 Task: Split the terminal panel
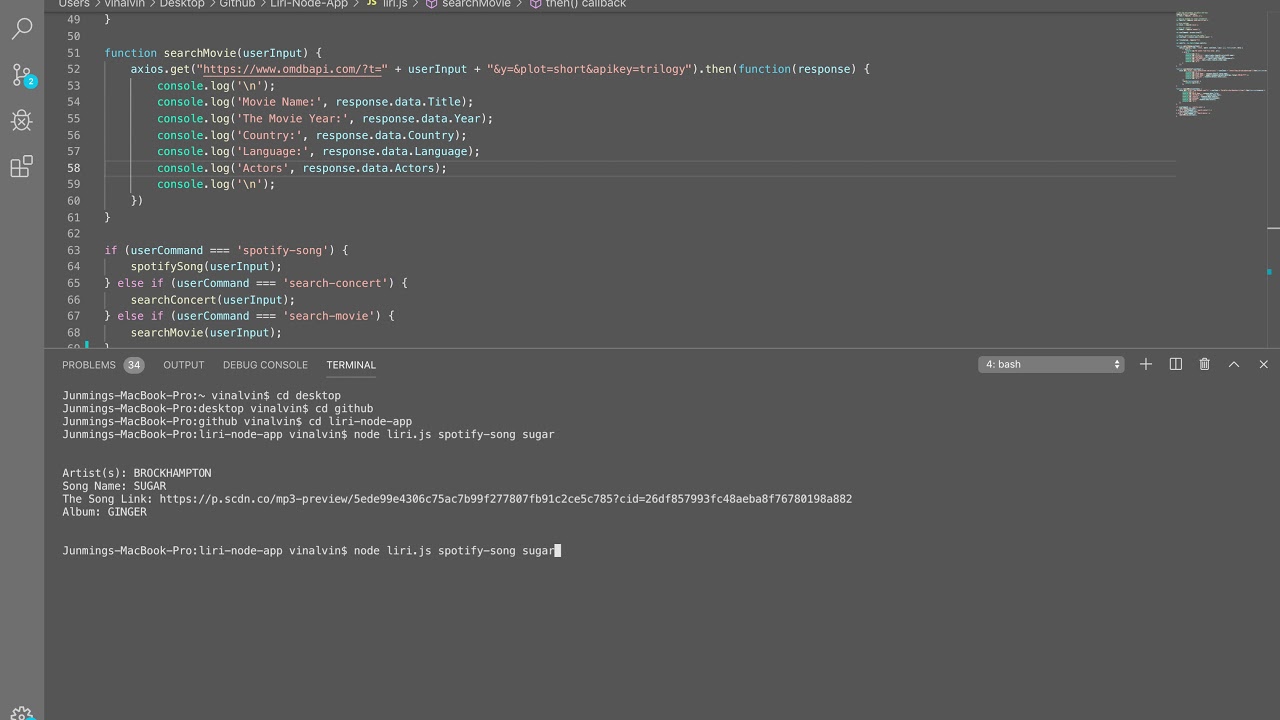1176,364
